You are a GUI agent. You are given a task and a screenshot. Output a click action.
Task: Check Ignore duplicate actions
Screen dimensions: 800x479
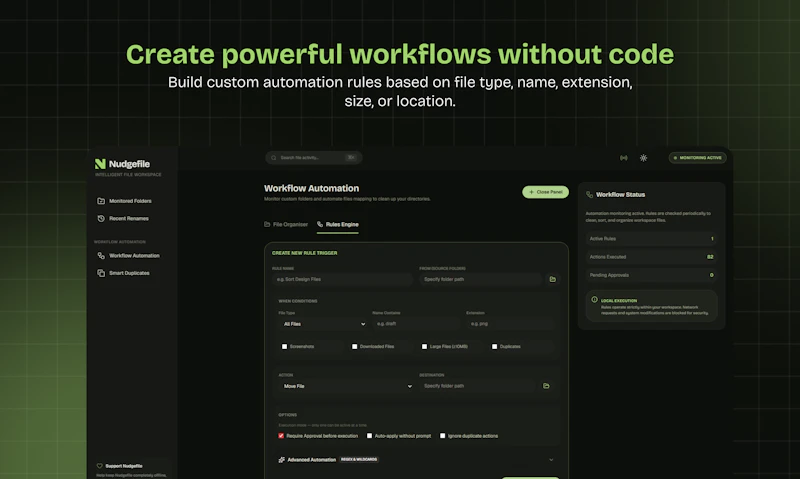[442, 436]
